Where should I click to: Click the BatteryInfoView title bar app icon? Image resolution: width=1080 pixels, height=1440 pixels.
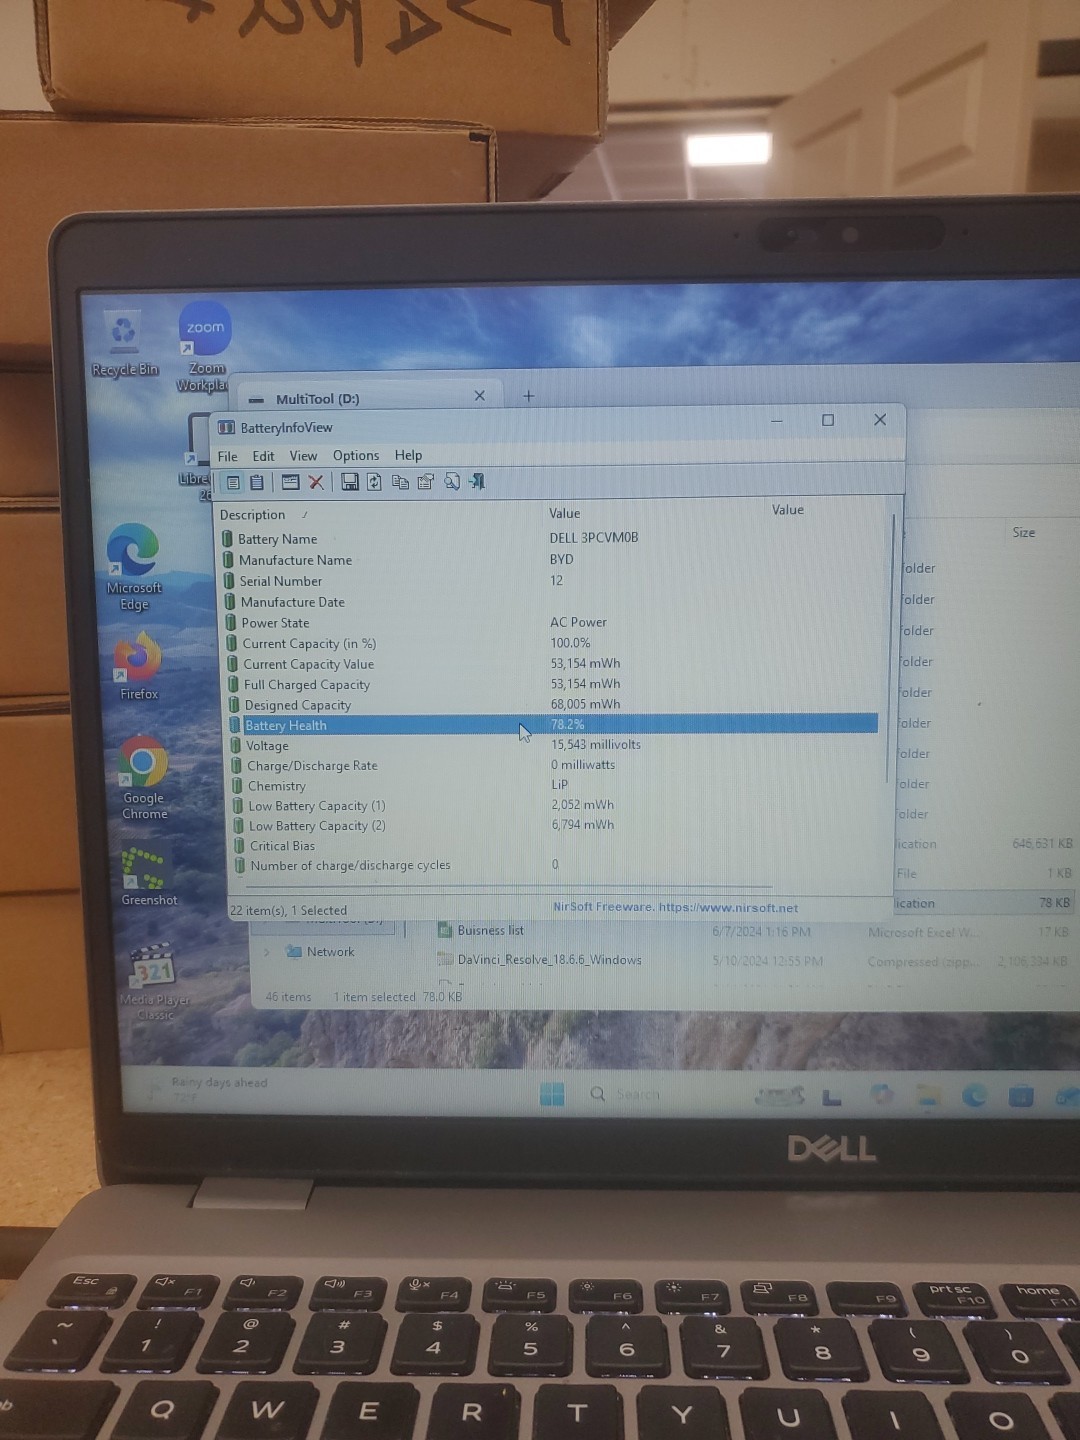pyautogui.click(x=227, y=427)
